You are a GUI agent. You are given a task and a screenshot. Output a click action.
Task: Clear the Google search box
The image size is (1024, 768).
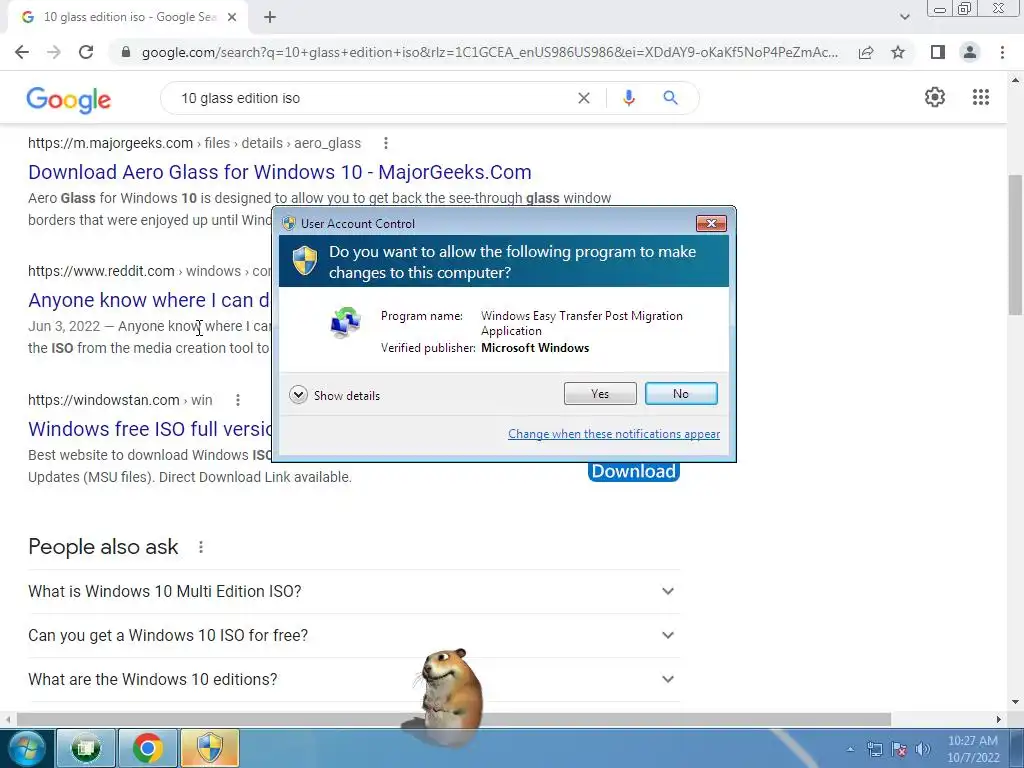(x=584, y=98)
